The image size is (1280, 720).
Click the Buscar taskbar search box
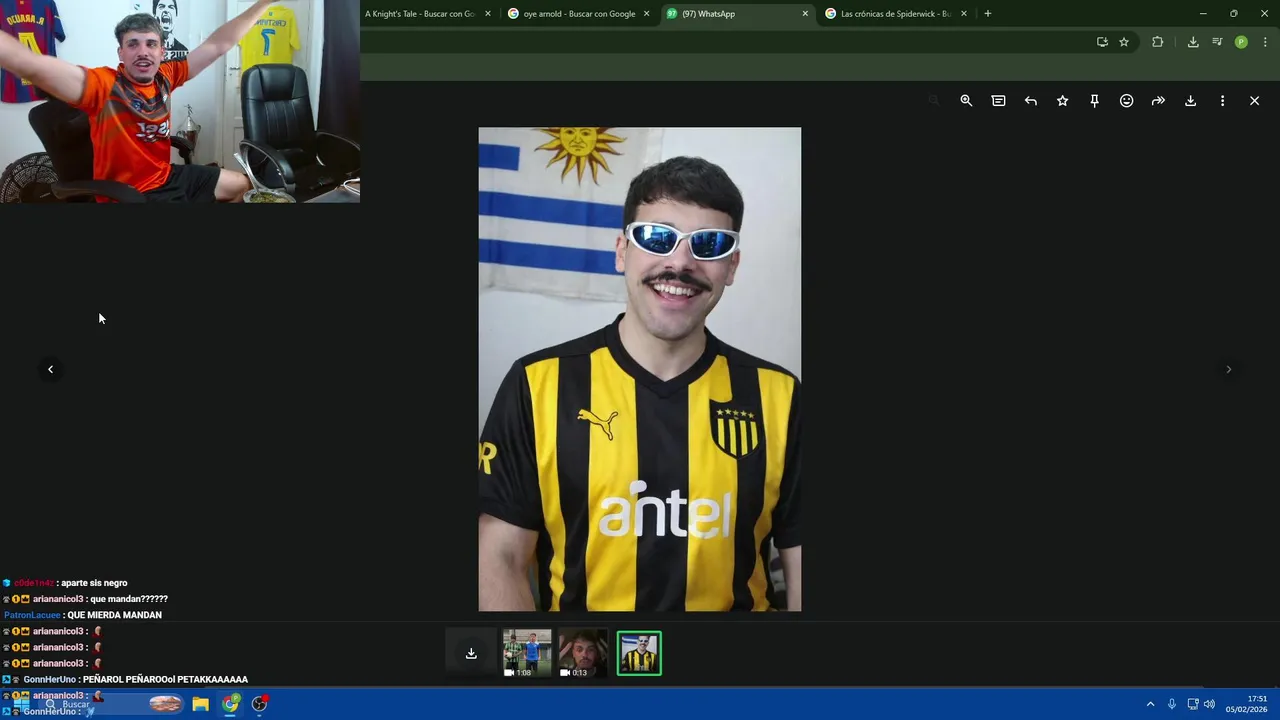point(112,704)
